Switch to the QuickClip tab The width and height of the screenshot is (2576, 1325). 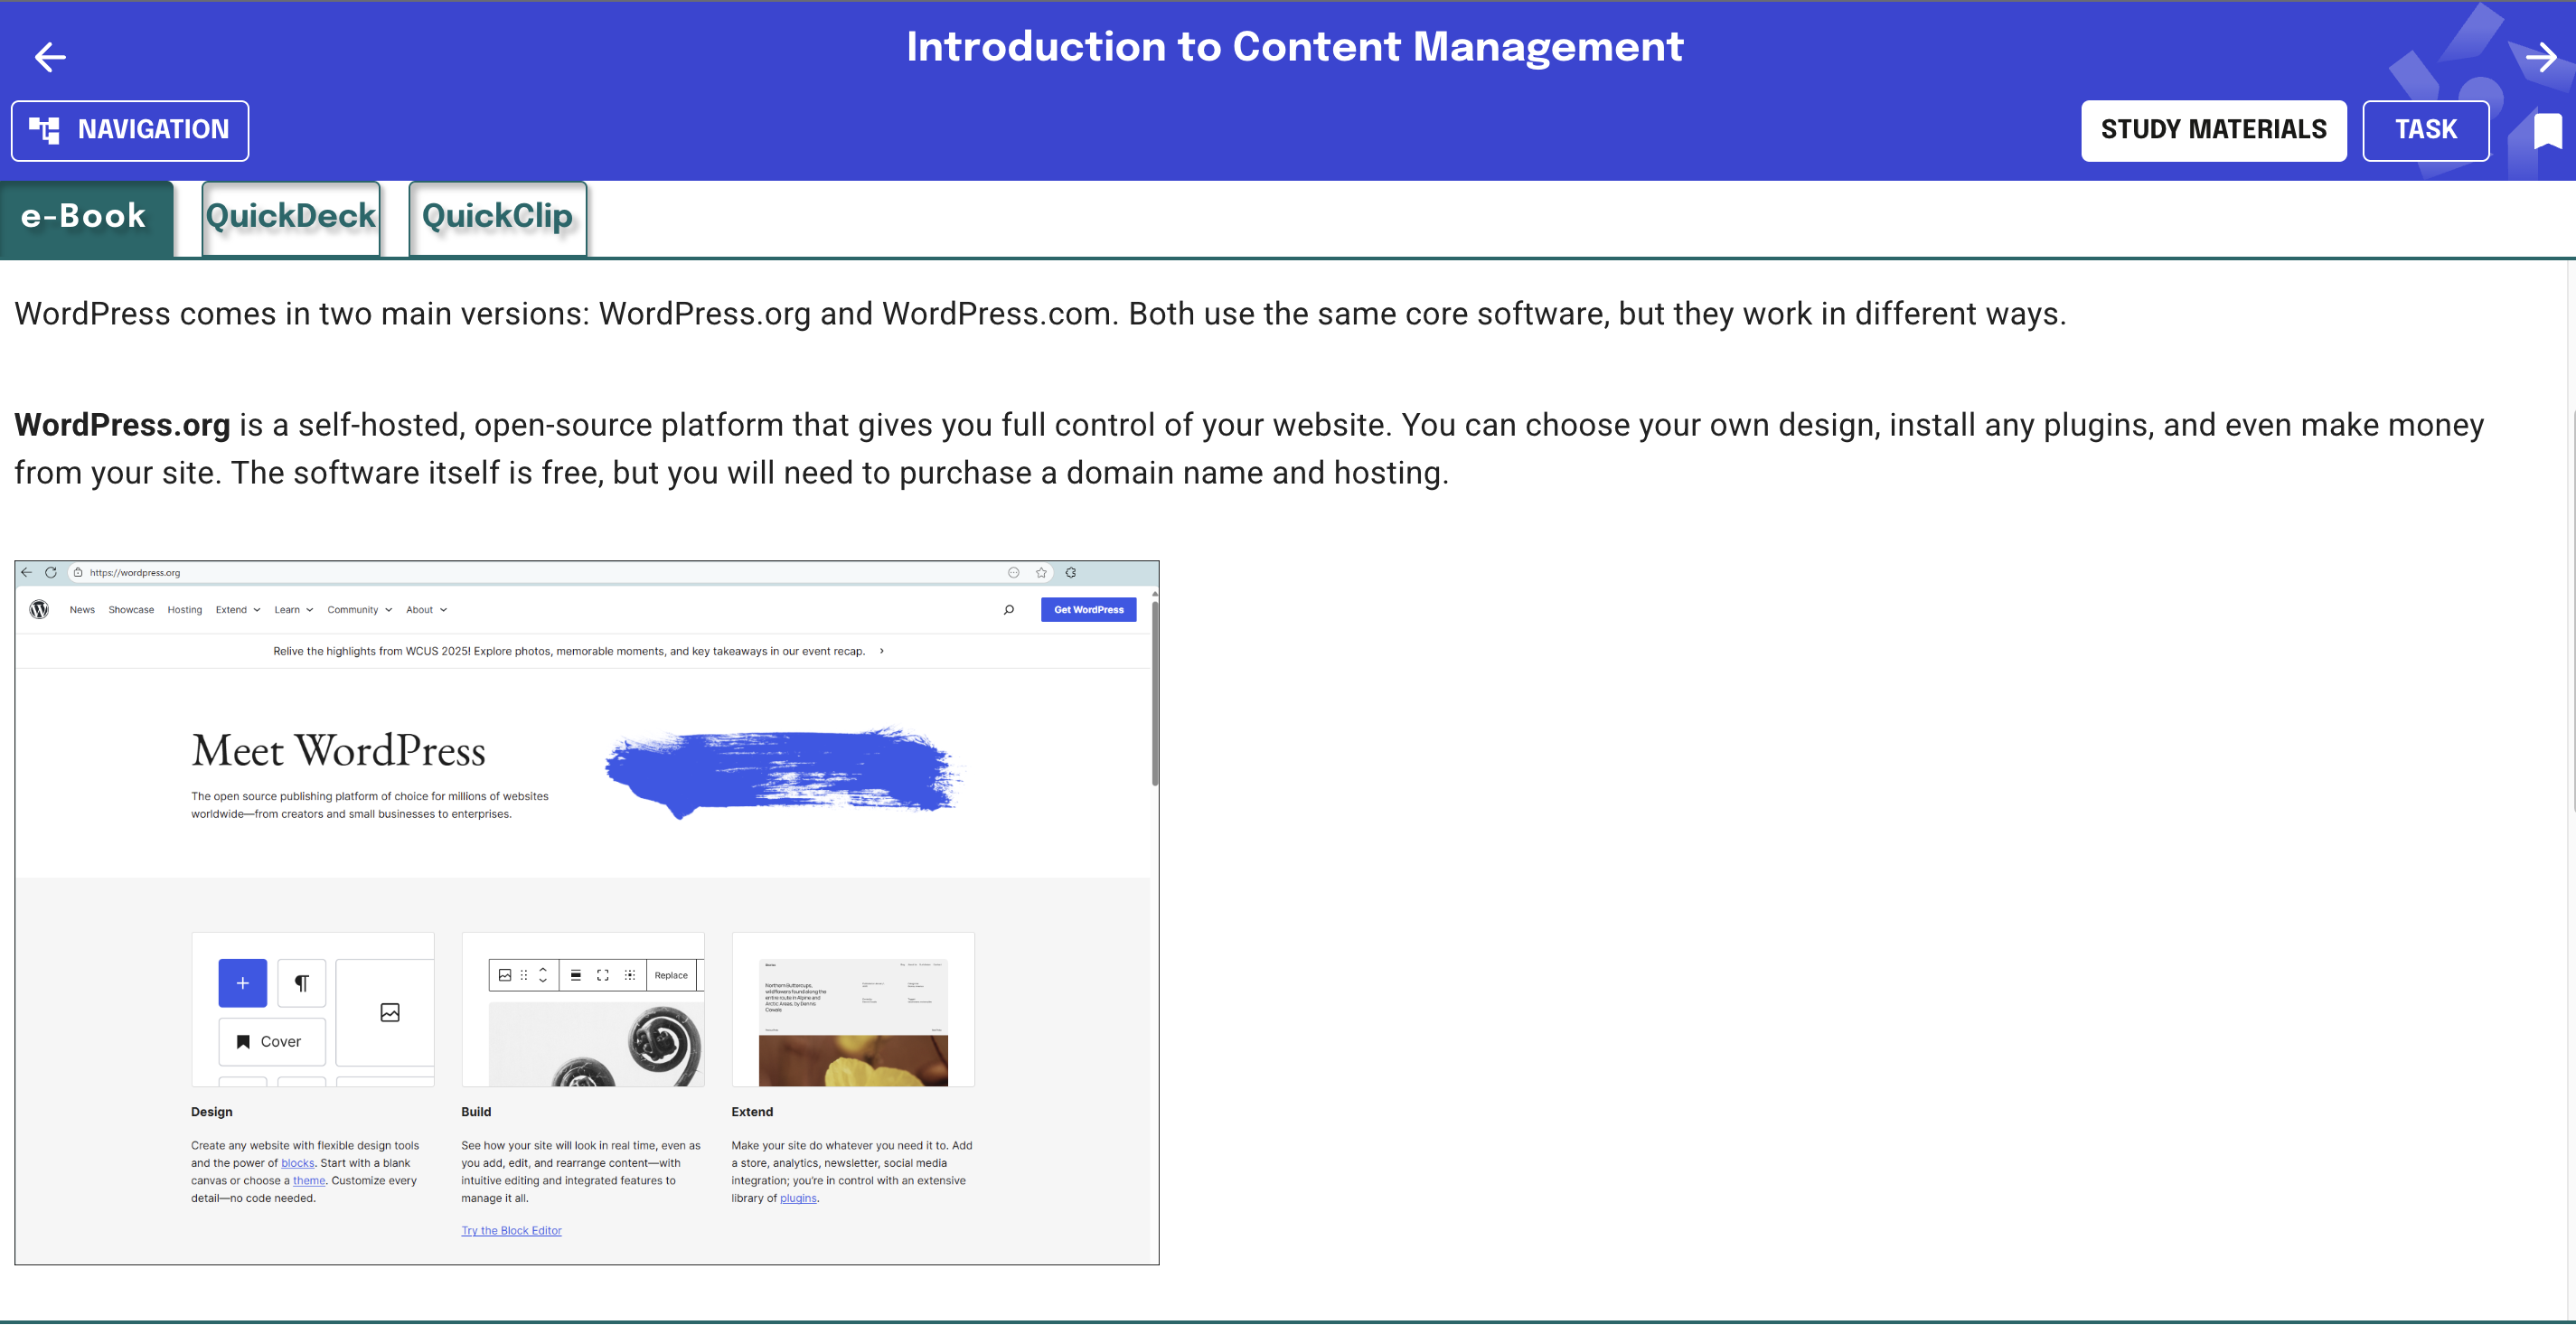coord(497,218)
